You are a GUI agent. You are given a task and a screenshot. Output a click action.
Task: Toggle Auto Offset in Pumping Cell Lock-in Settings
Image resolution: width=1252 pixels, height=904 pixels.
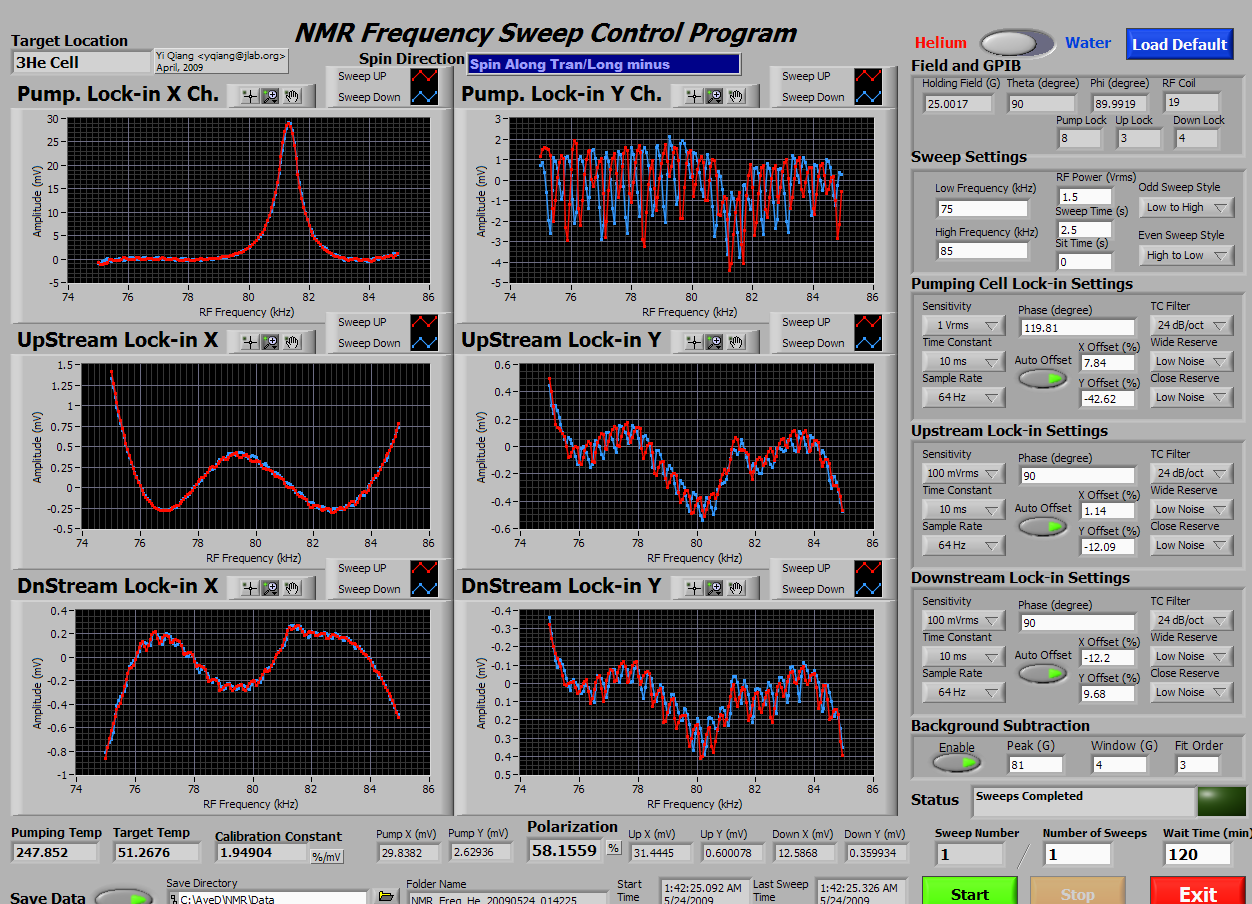click(x=1042, y=379)
